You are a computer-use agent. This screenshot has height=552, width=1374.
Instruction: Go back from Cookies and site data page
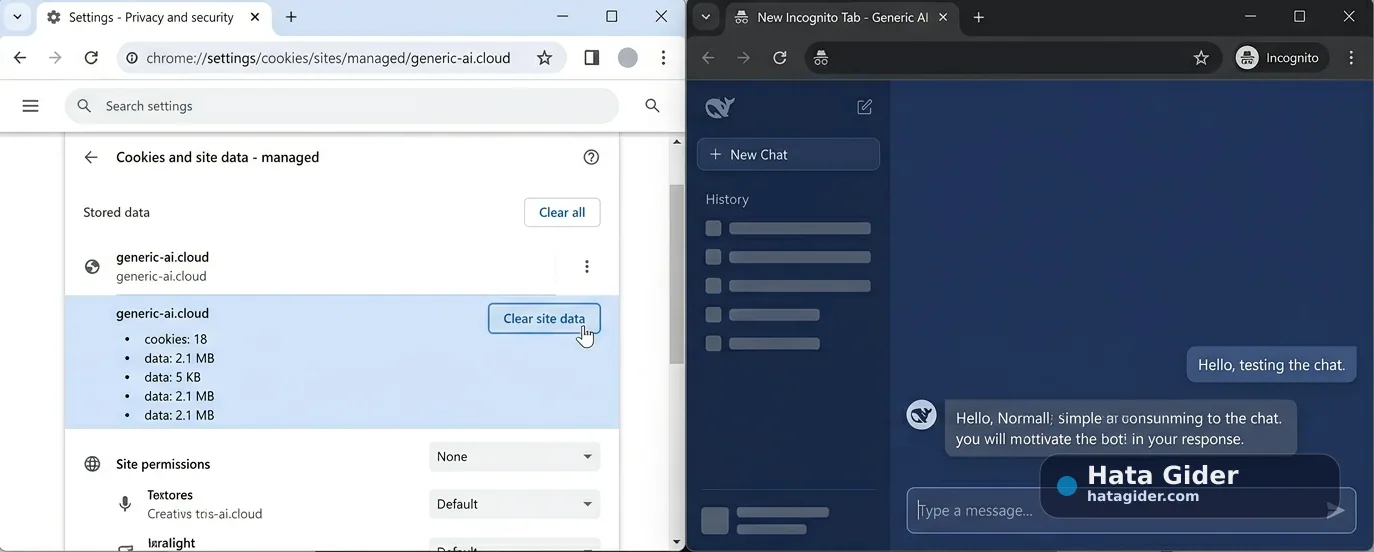[91, 157]
